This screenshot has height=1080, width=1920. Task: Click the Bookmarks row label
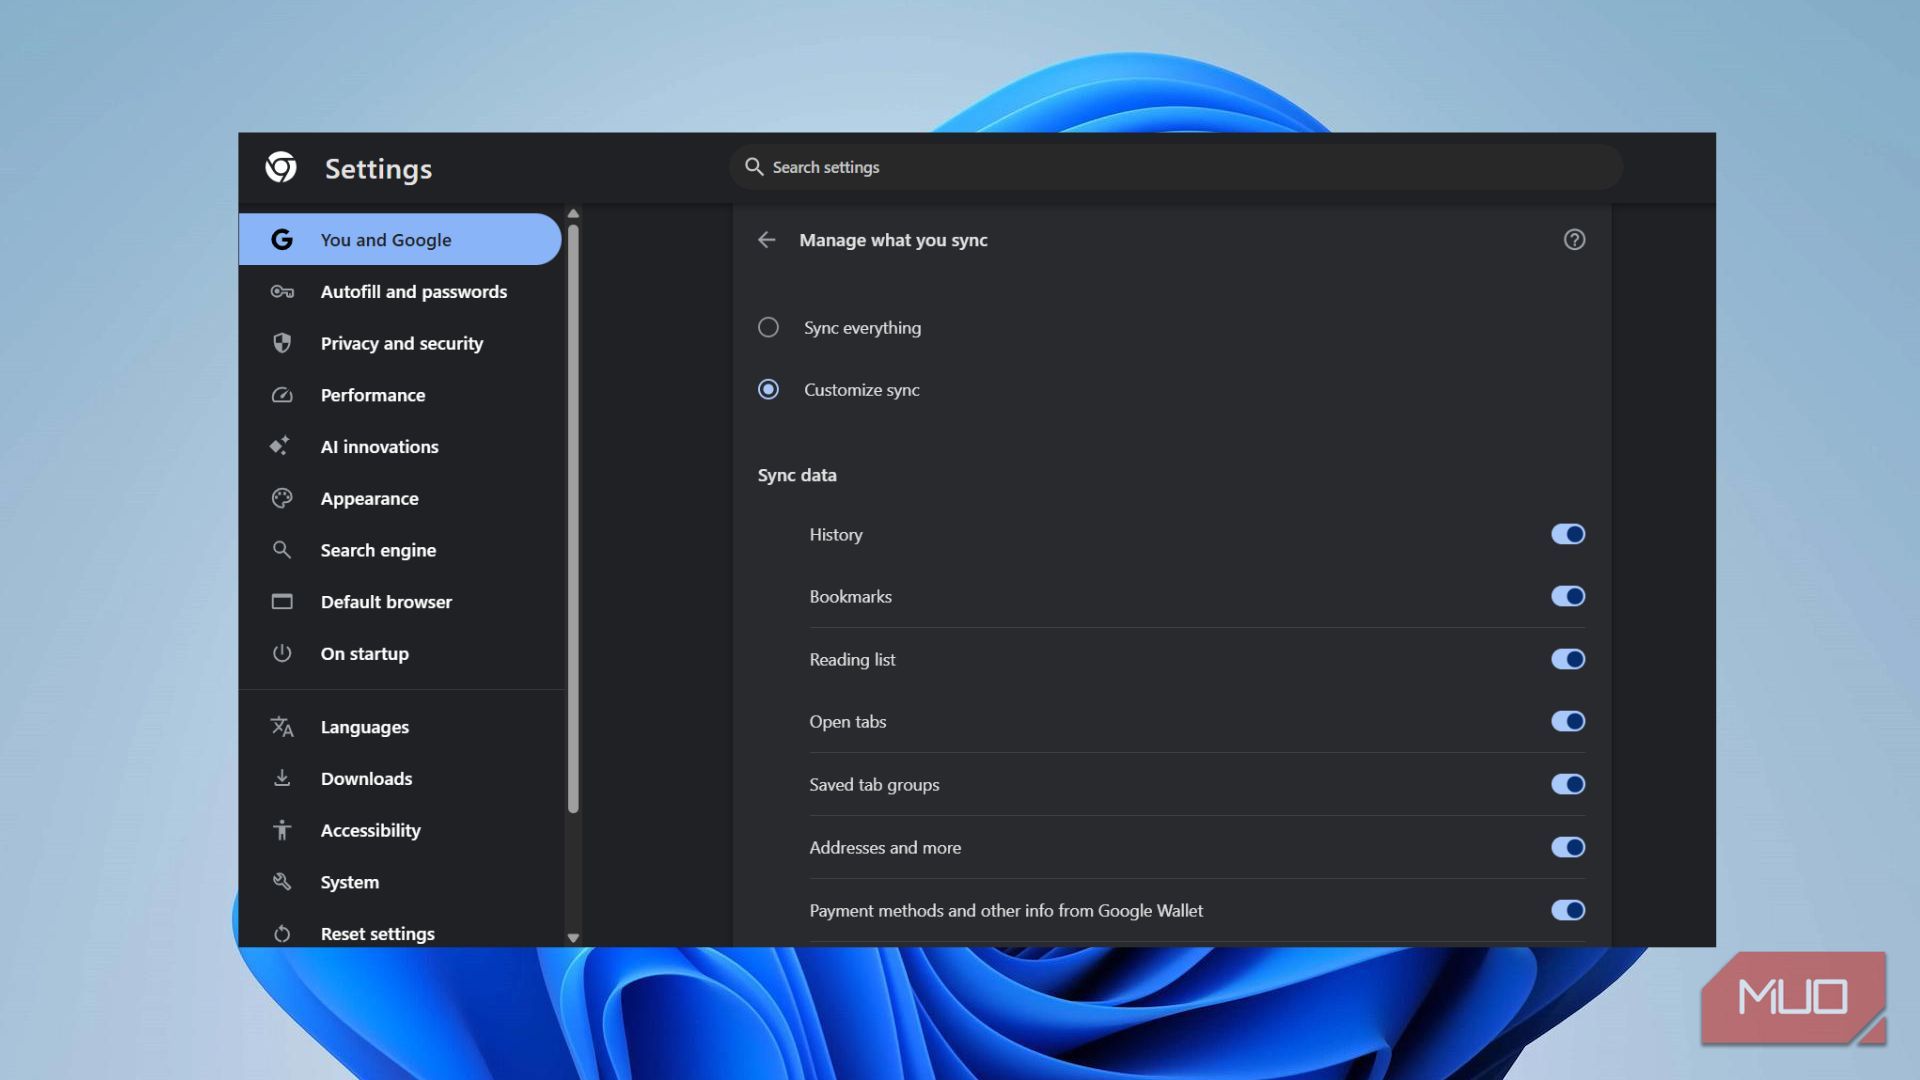[x=850, y=596]
